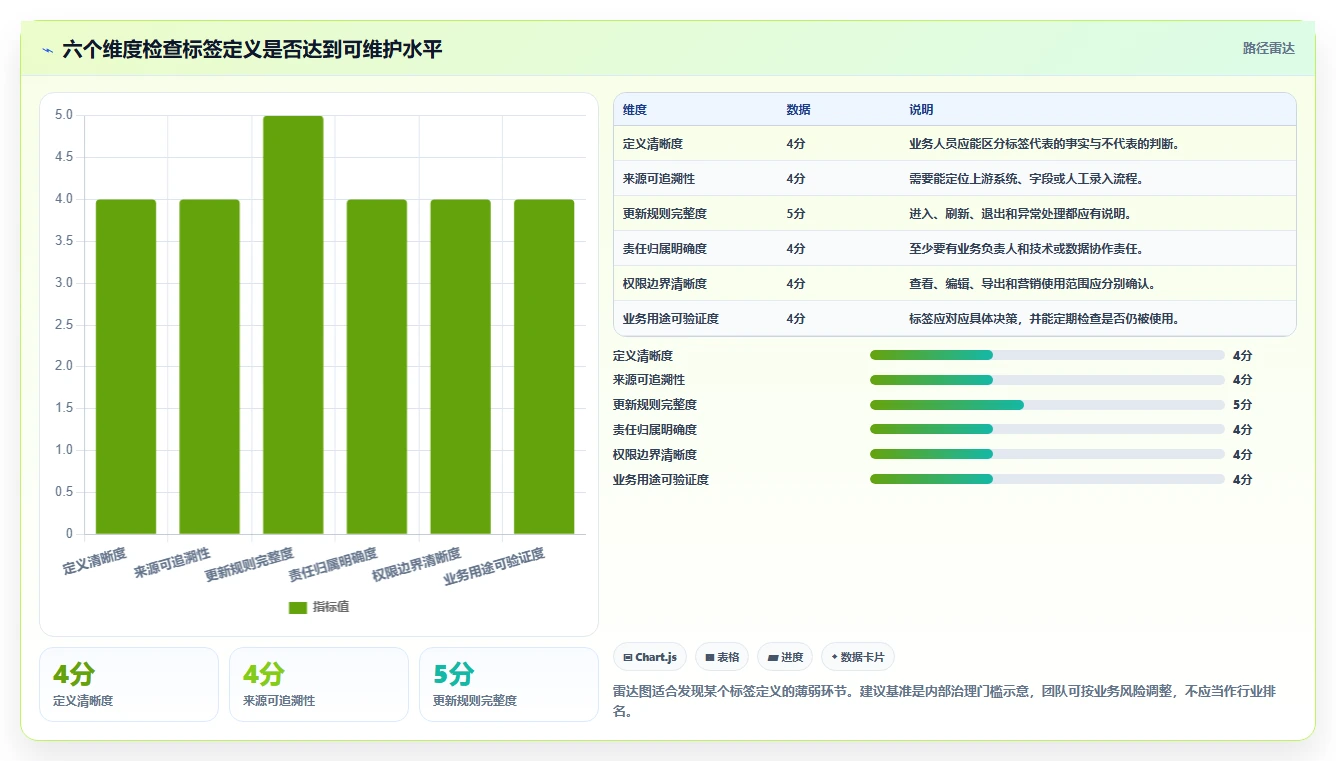Click the 责任归属明确度 x-axis label in chart
The width and height of the screenshot is (1336, 761).
[x=333, y=565]
